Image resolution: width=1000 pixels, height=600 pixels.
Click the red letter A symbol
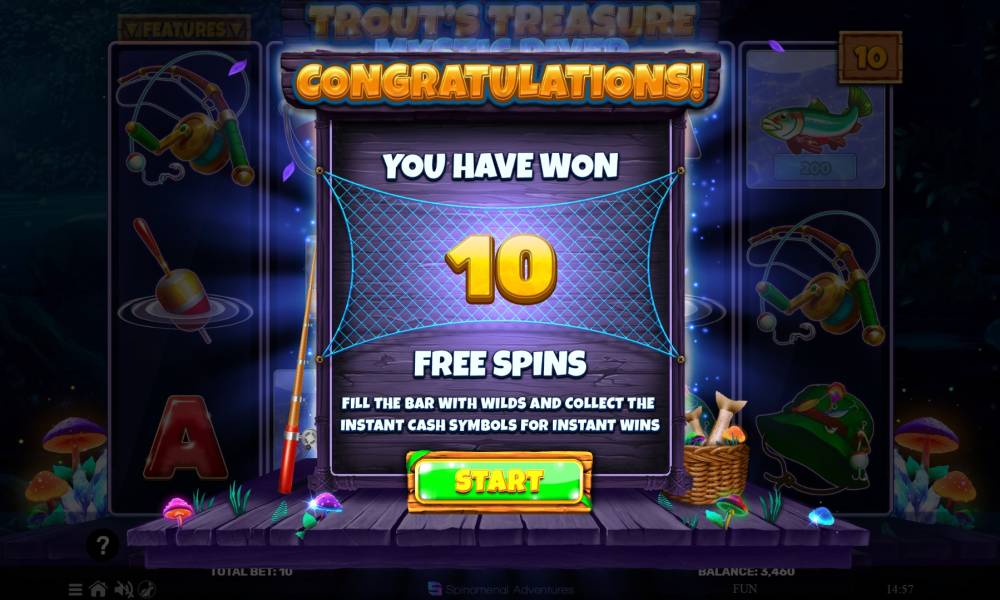[185, 437]
